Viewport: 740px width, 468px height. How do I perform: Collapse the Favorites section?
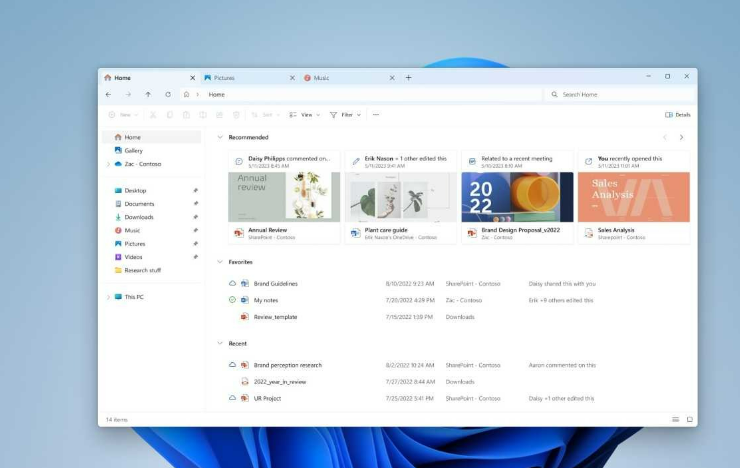pos(220,262)
